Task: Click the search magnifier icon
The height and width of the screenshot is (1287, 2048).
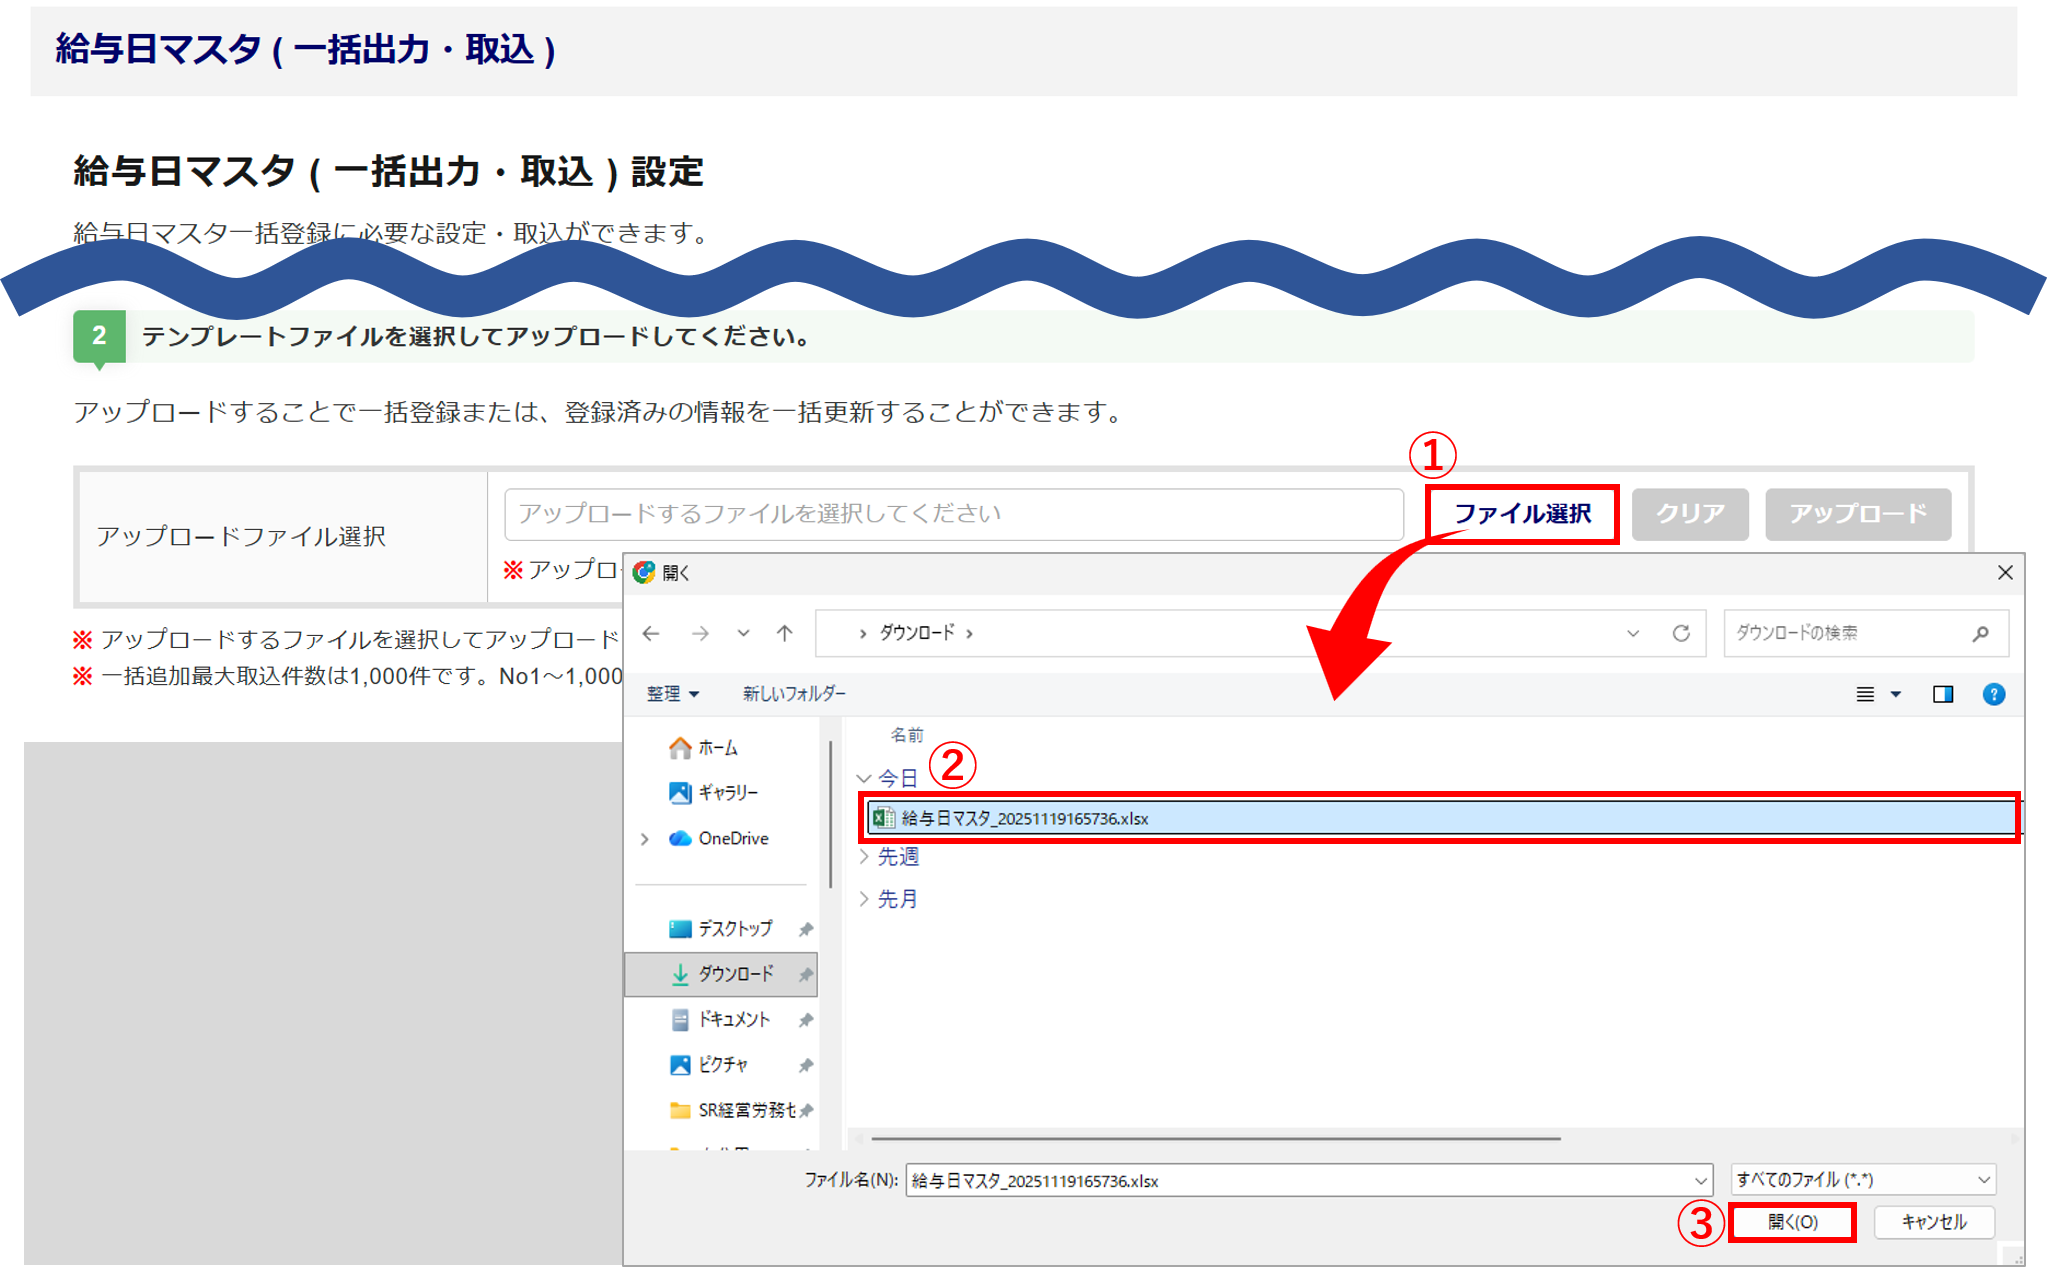Action: pyautogui.click(x=1980, y=633)
